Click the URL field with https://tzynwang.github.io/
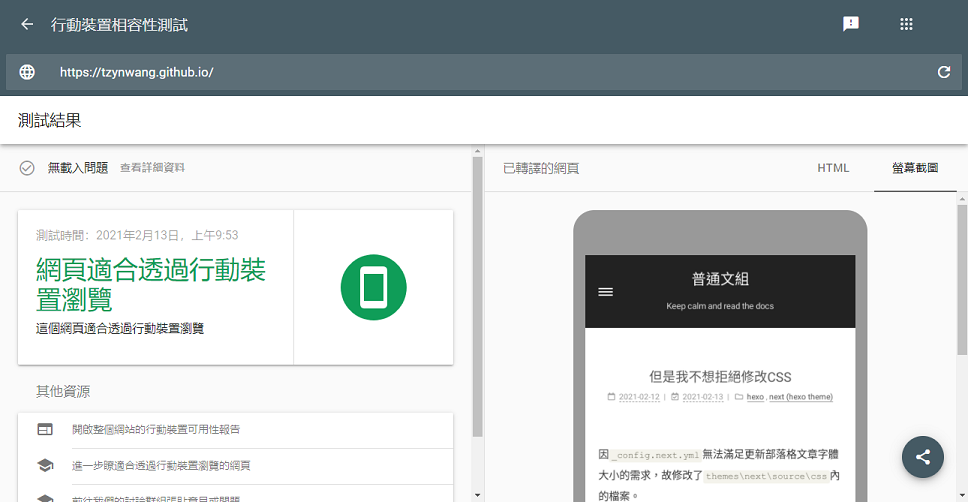 click(x=484, y=72)
